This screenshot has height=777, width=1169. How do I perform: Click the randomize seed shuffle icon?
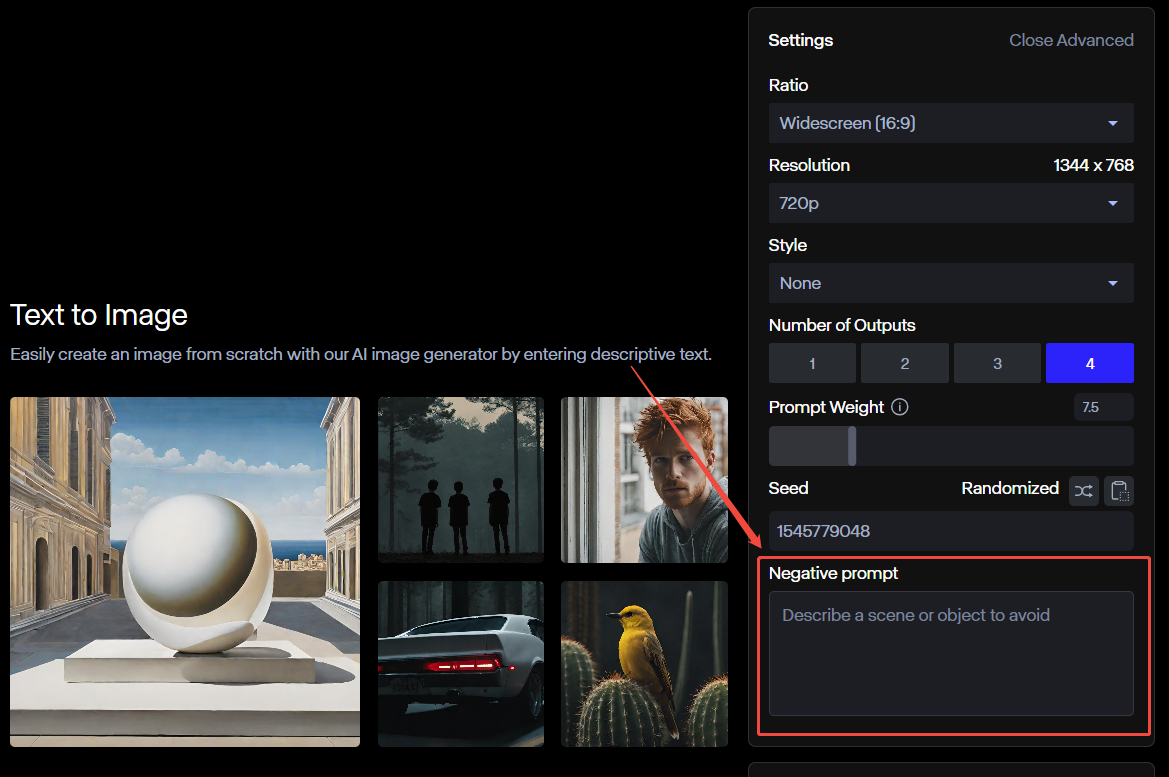click(x=1083, y=491)
